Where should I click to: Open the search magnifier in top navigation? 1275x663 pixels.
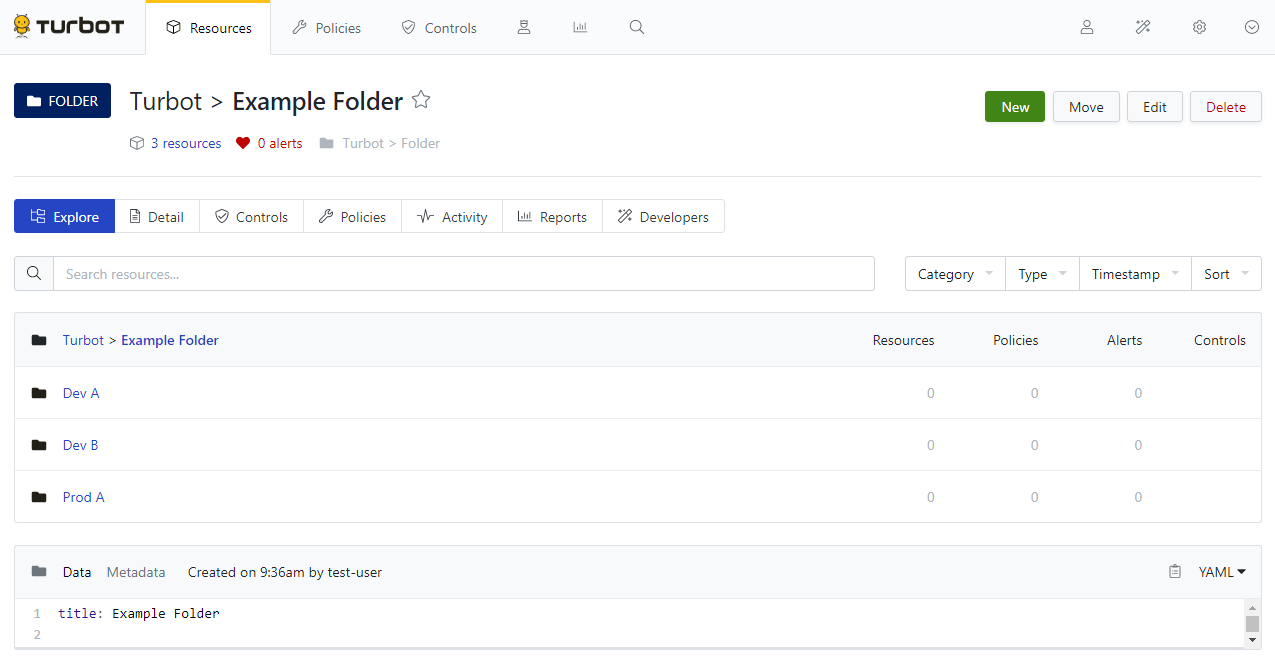[637, 27]
